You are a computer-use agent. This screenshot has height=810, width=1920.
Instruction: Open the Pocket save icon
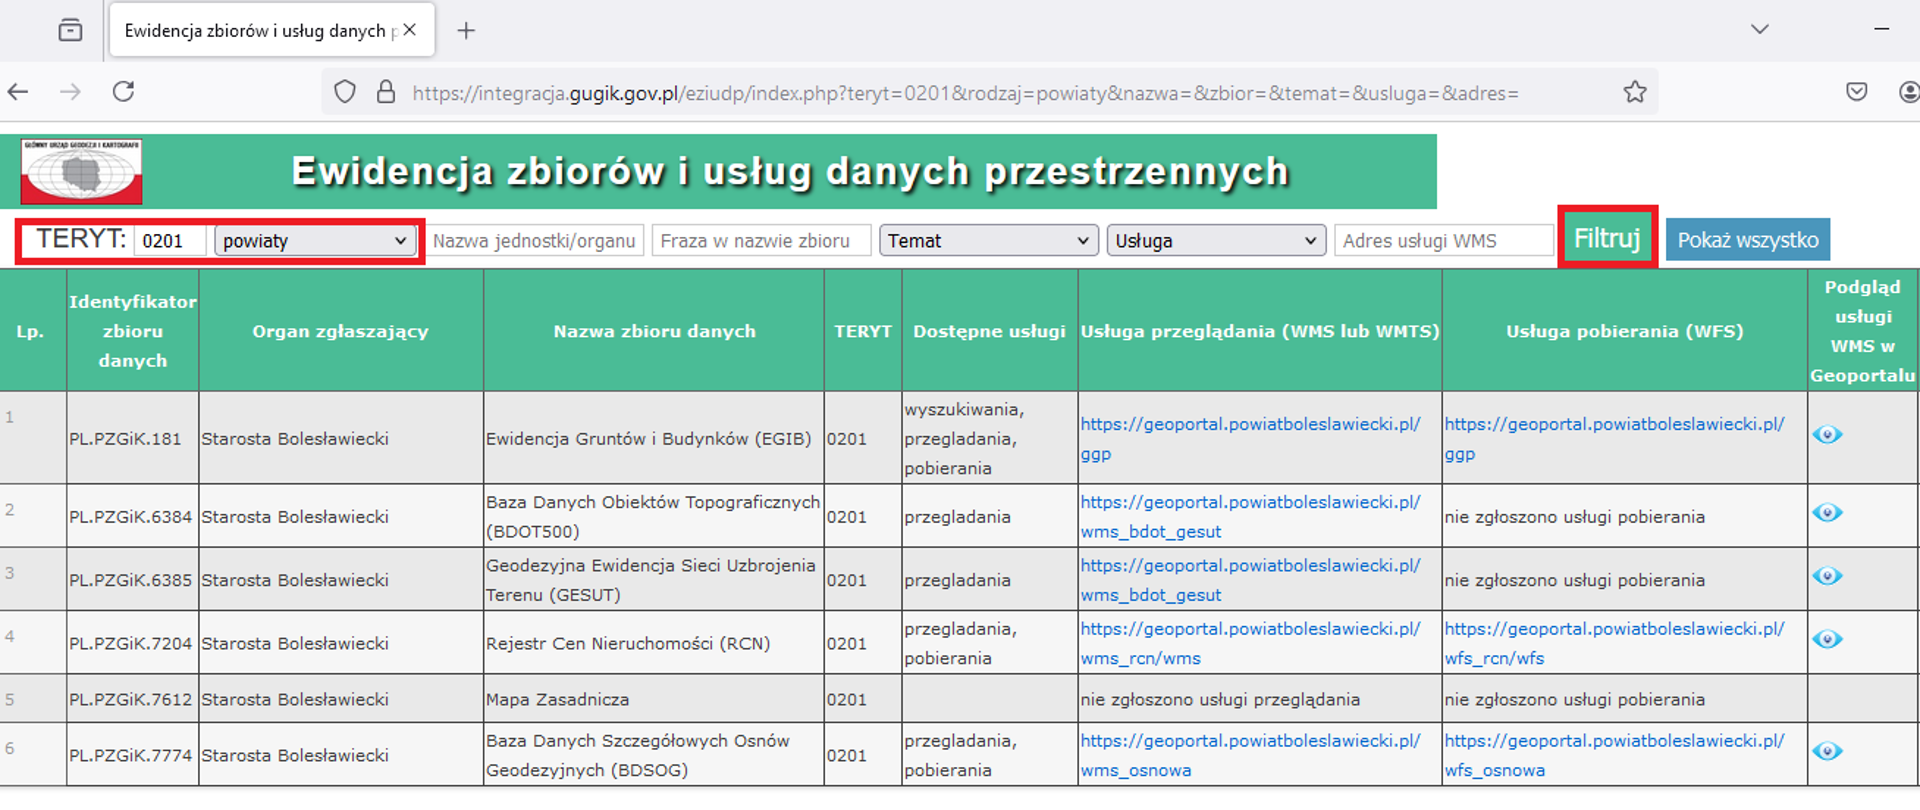[1857, 92]
